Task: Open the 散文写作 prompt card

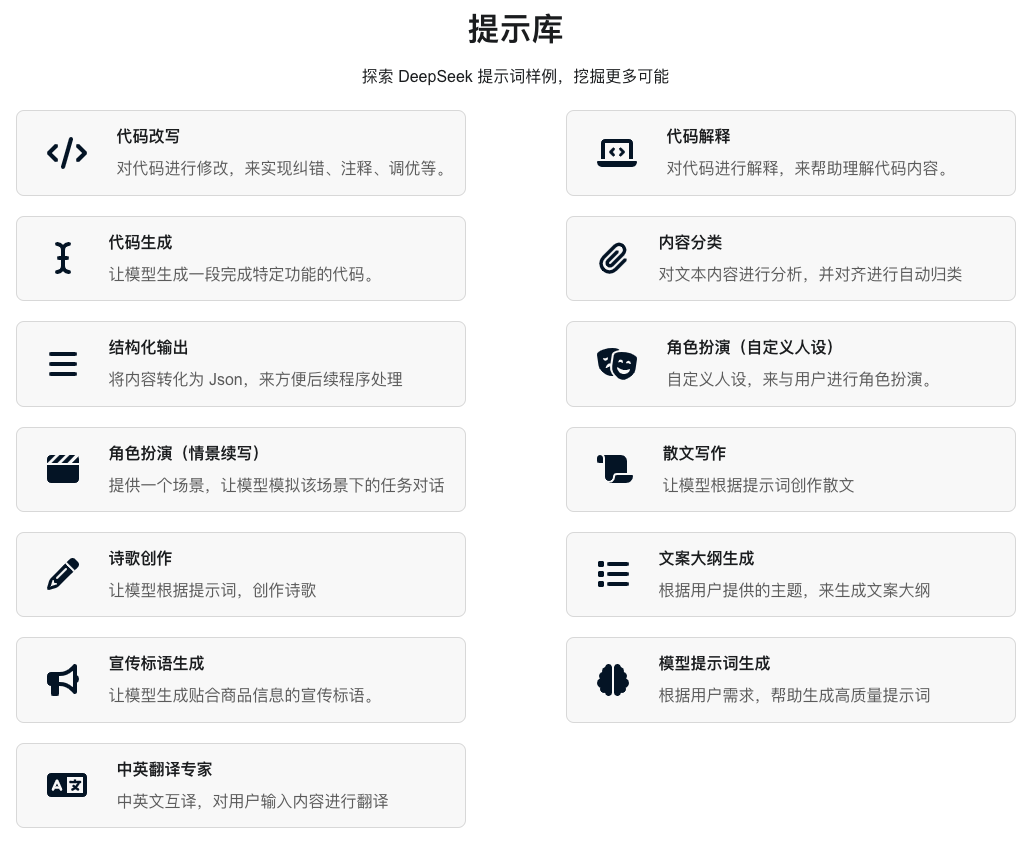Action: click(790, 469)
